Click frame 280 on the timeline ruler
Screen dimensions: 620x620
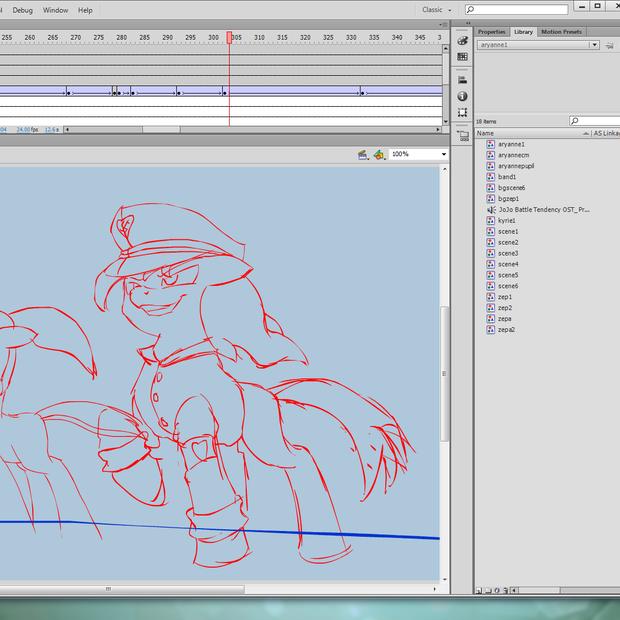coord(121,37)
